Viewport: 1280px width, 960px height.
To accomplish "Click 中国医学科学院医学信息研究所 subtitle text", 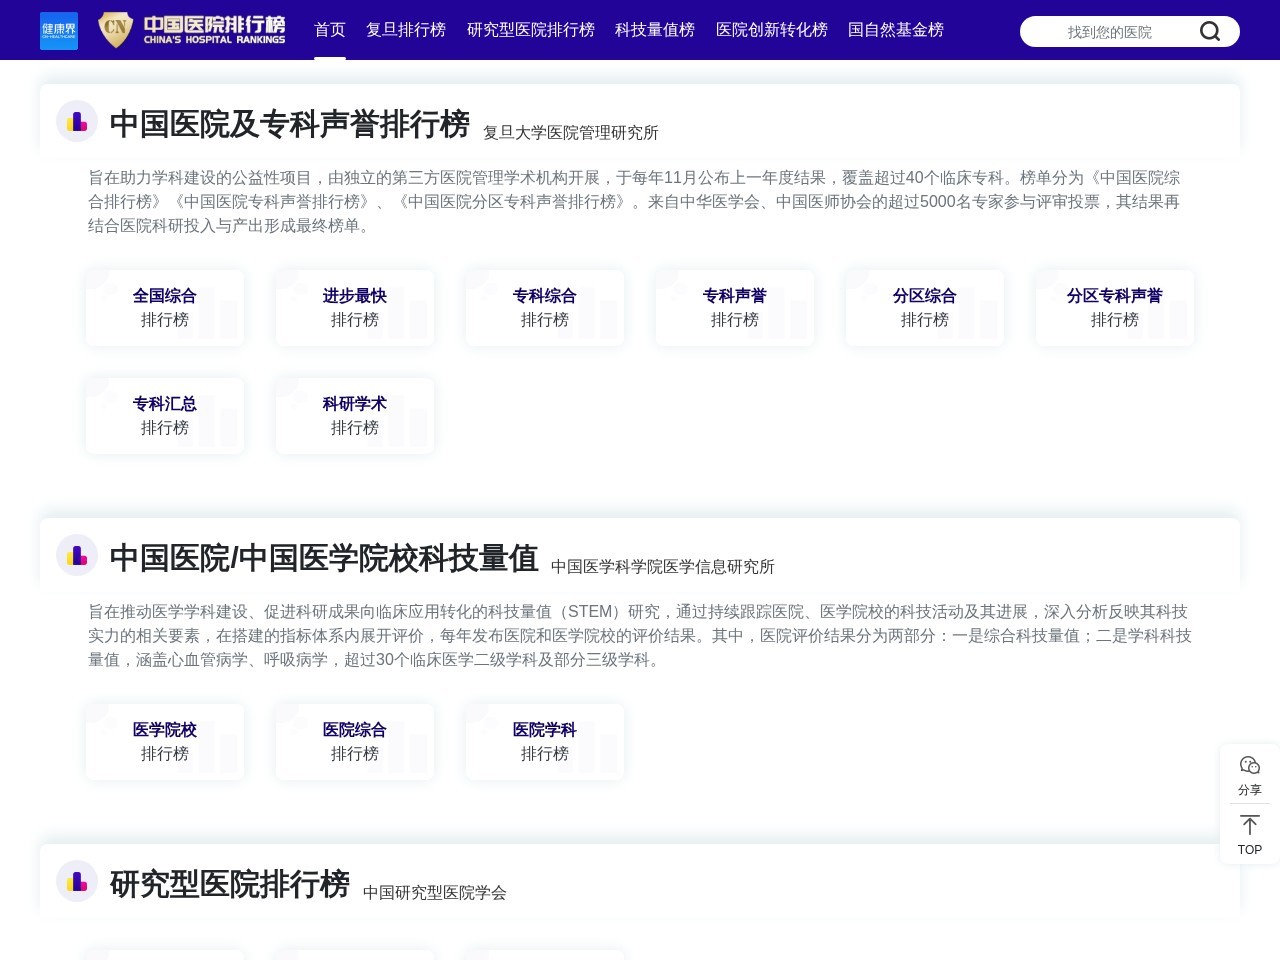I will (x=663, y=567).
